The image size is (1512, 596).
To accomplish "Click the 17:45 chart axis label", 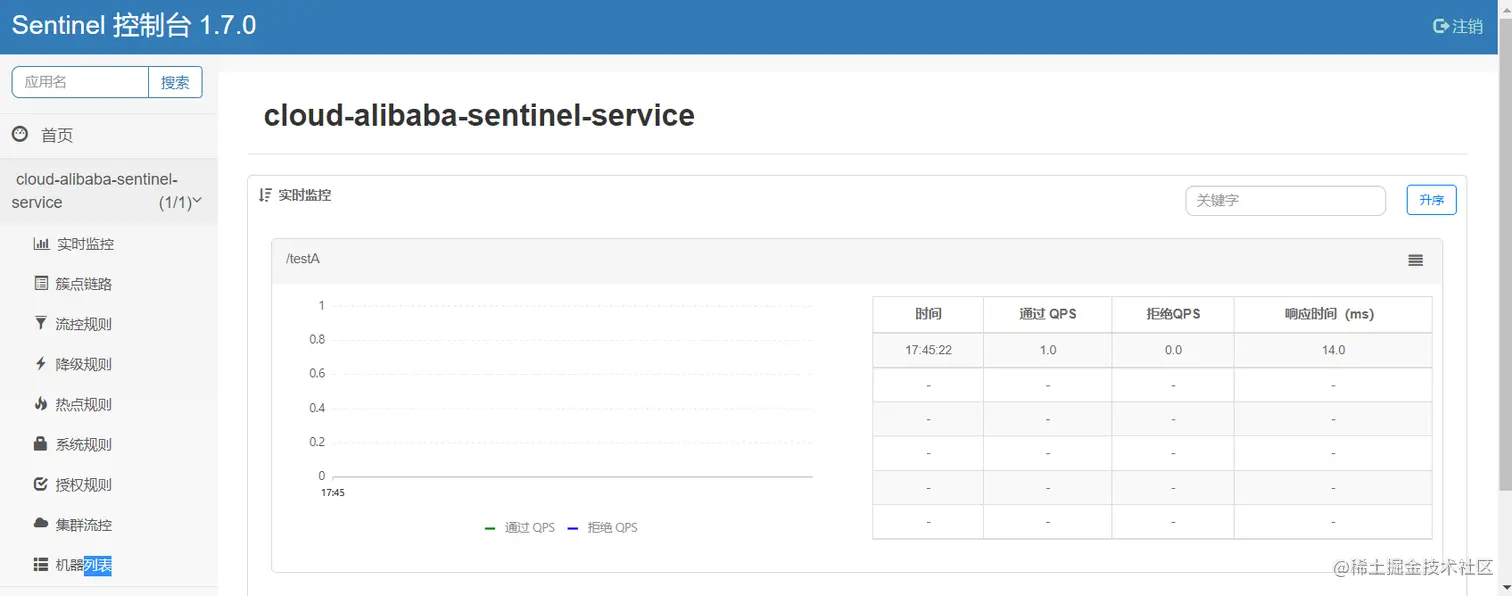I will tap(332, 492).
